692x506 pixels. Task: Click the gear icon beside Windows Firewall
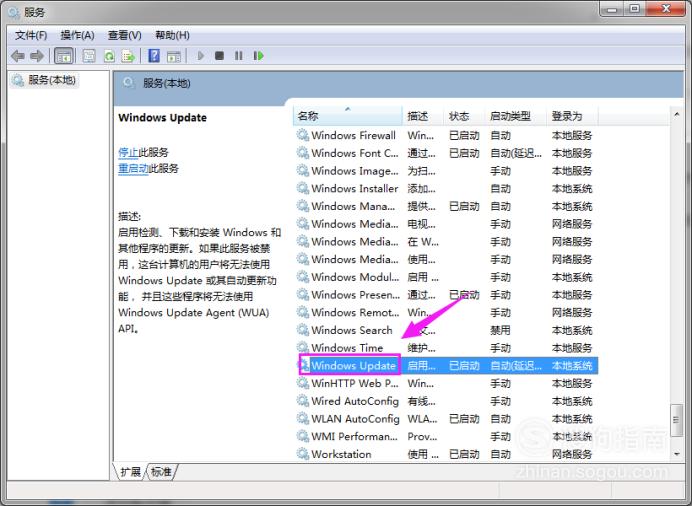pyautogui.click(x=303, y=135)
